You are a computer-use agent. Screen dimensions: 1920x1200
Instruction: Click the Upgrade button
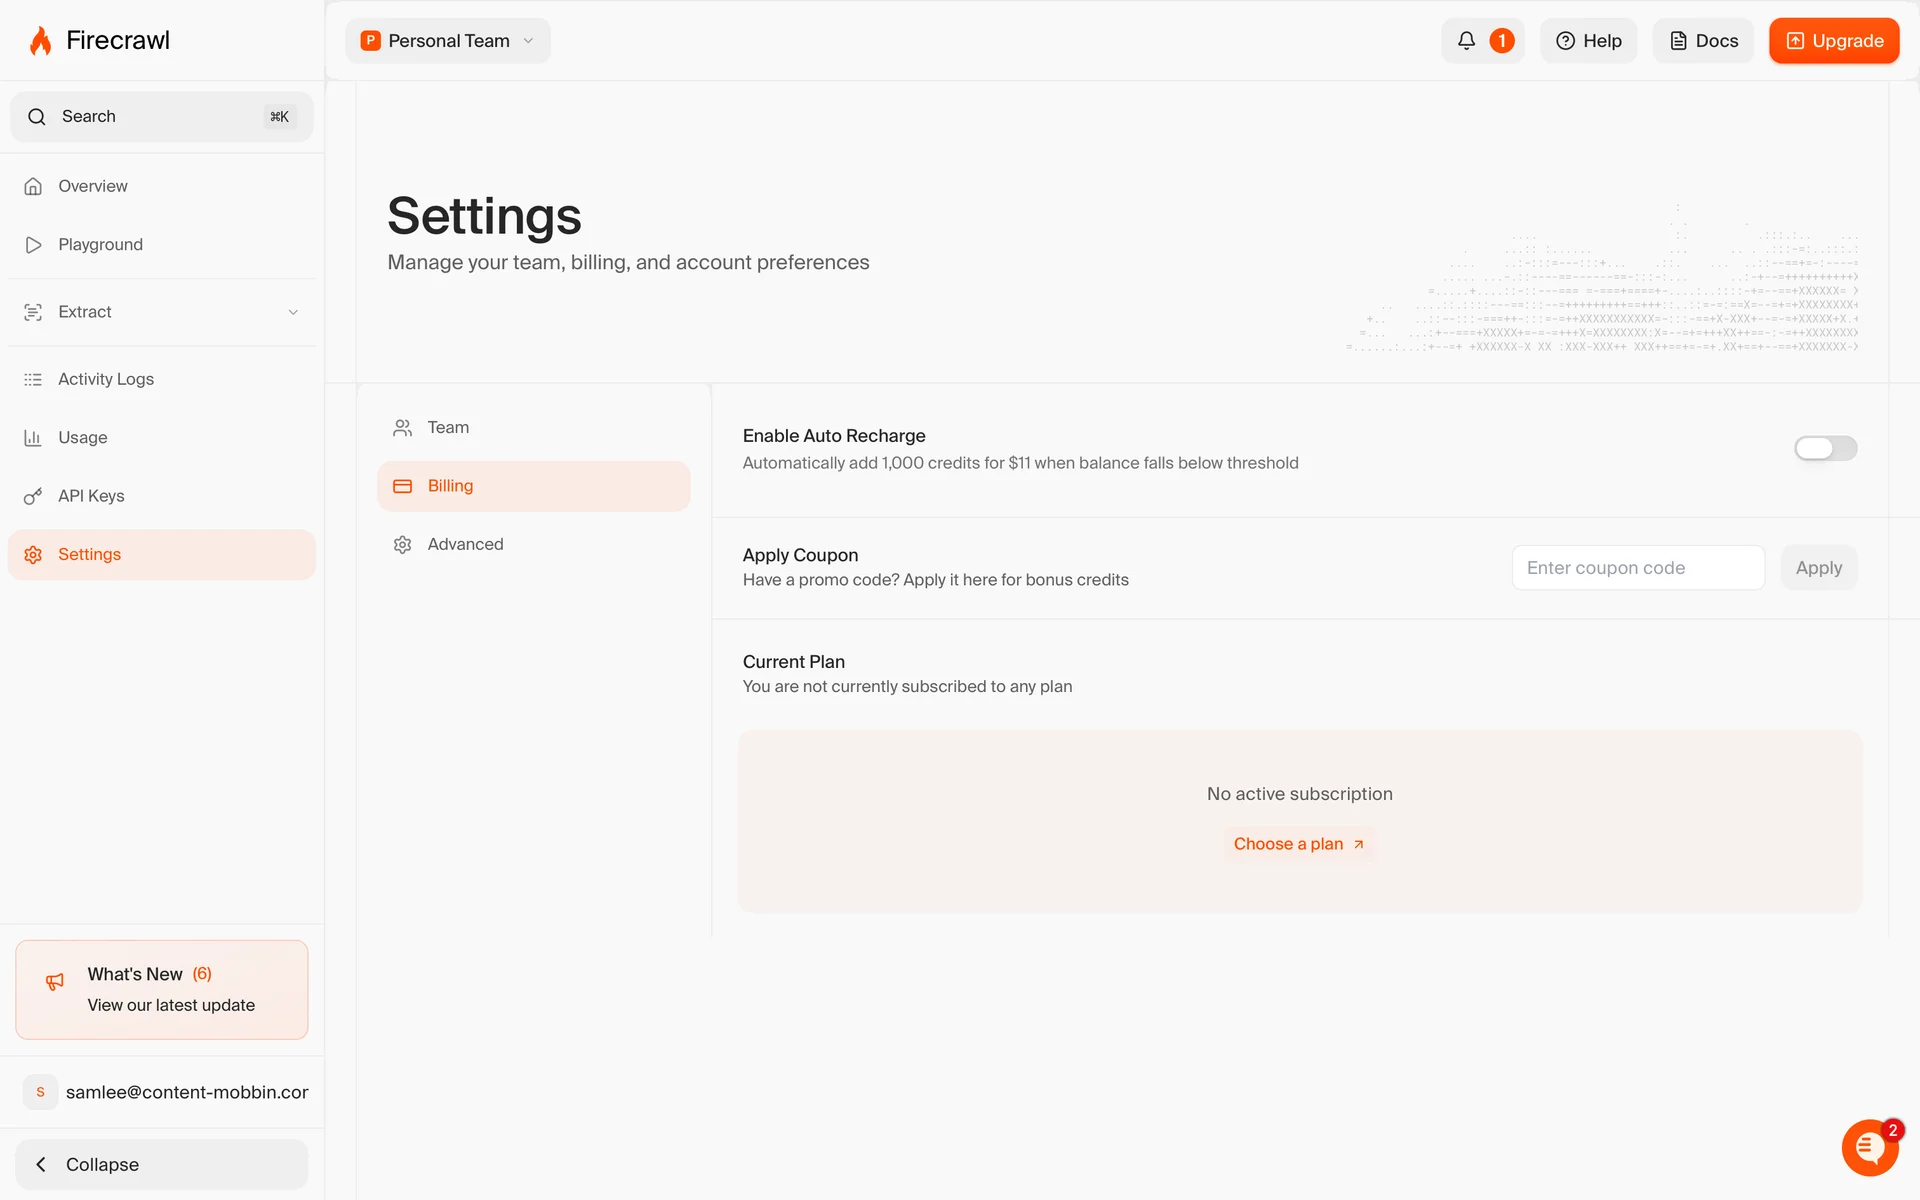tap(1833, 41)
